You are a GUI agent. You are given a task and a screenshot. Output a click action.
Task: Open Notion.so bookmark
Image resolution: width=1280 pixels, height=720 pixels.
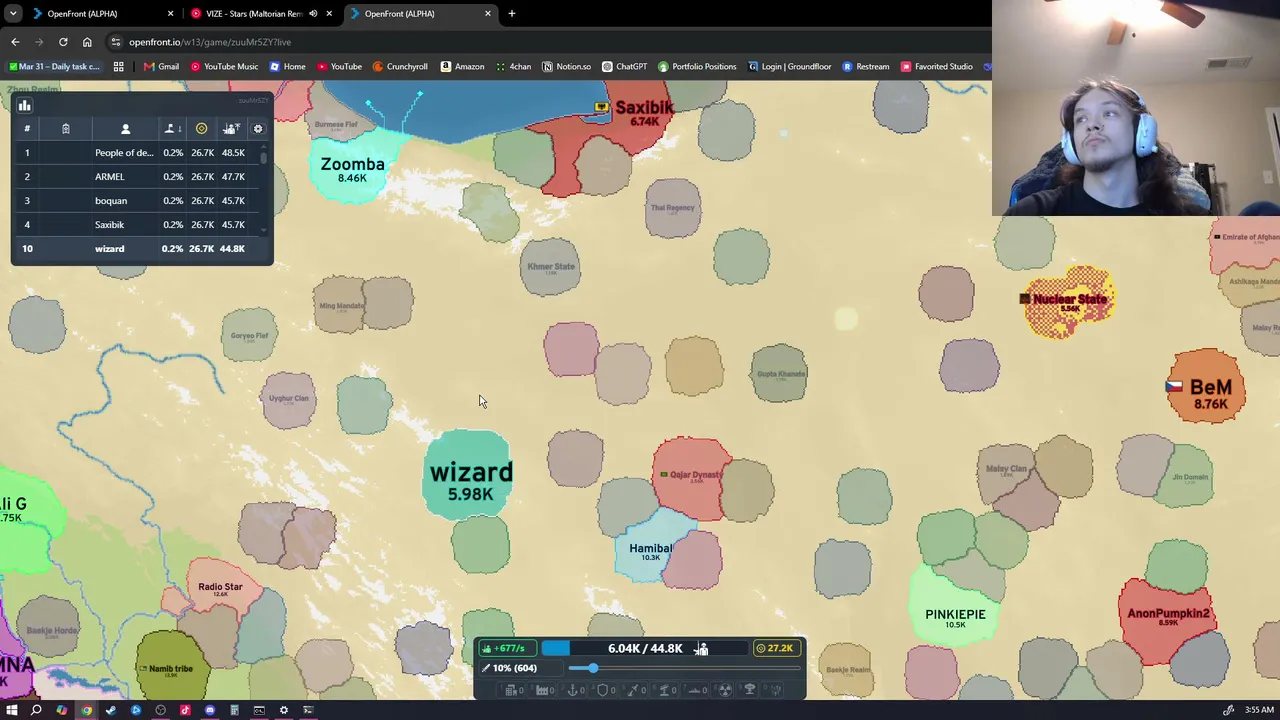566,67
